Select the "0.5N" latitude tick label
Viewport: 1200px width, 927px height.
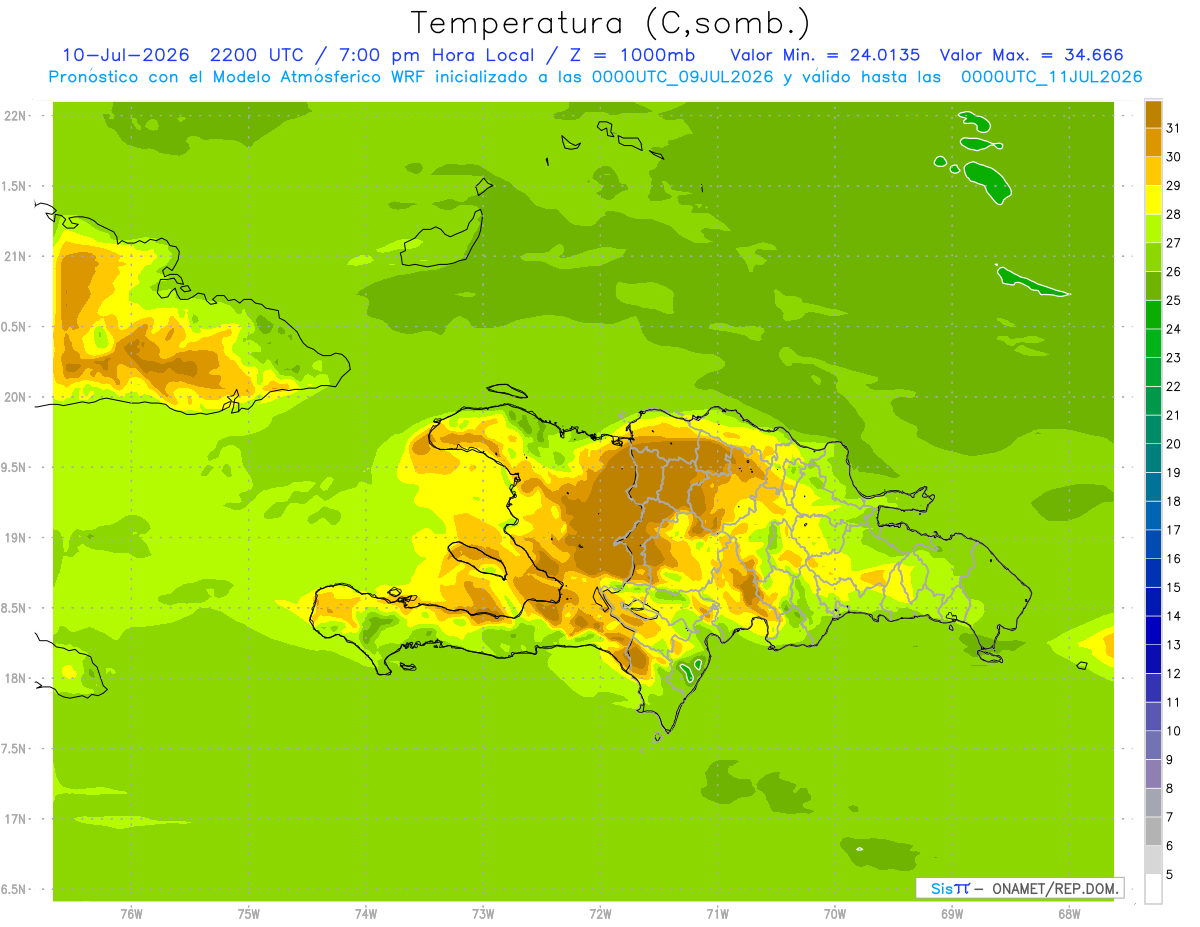[15, 327]
